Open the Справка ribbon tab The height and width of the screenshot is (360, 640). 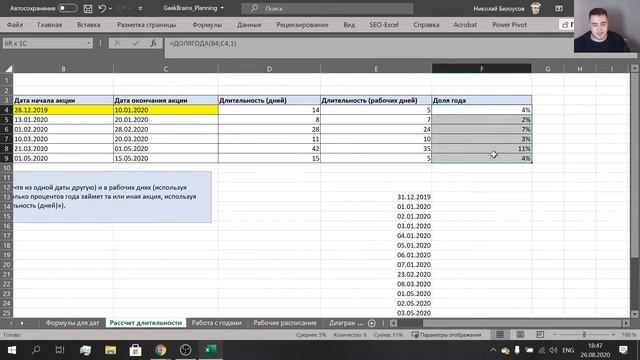point(426,25)
